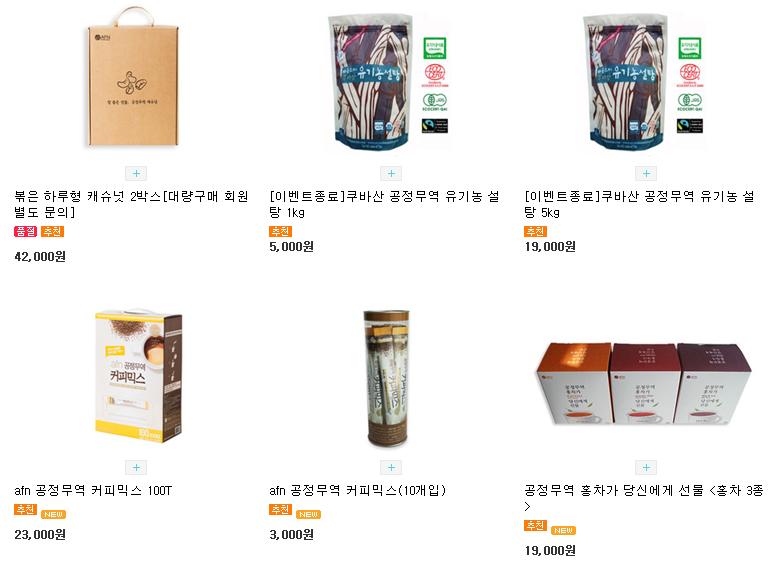Open the afn coffee mix 100T box image
The width and height of the screenshot is (770, 561).
pos(138,377)
